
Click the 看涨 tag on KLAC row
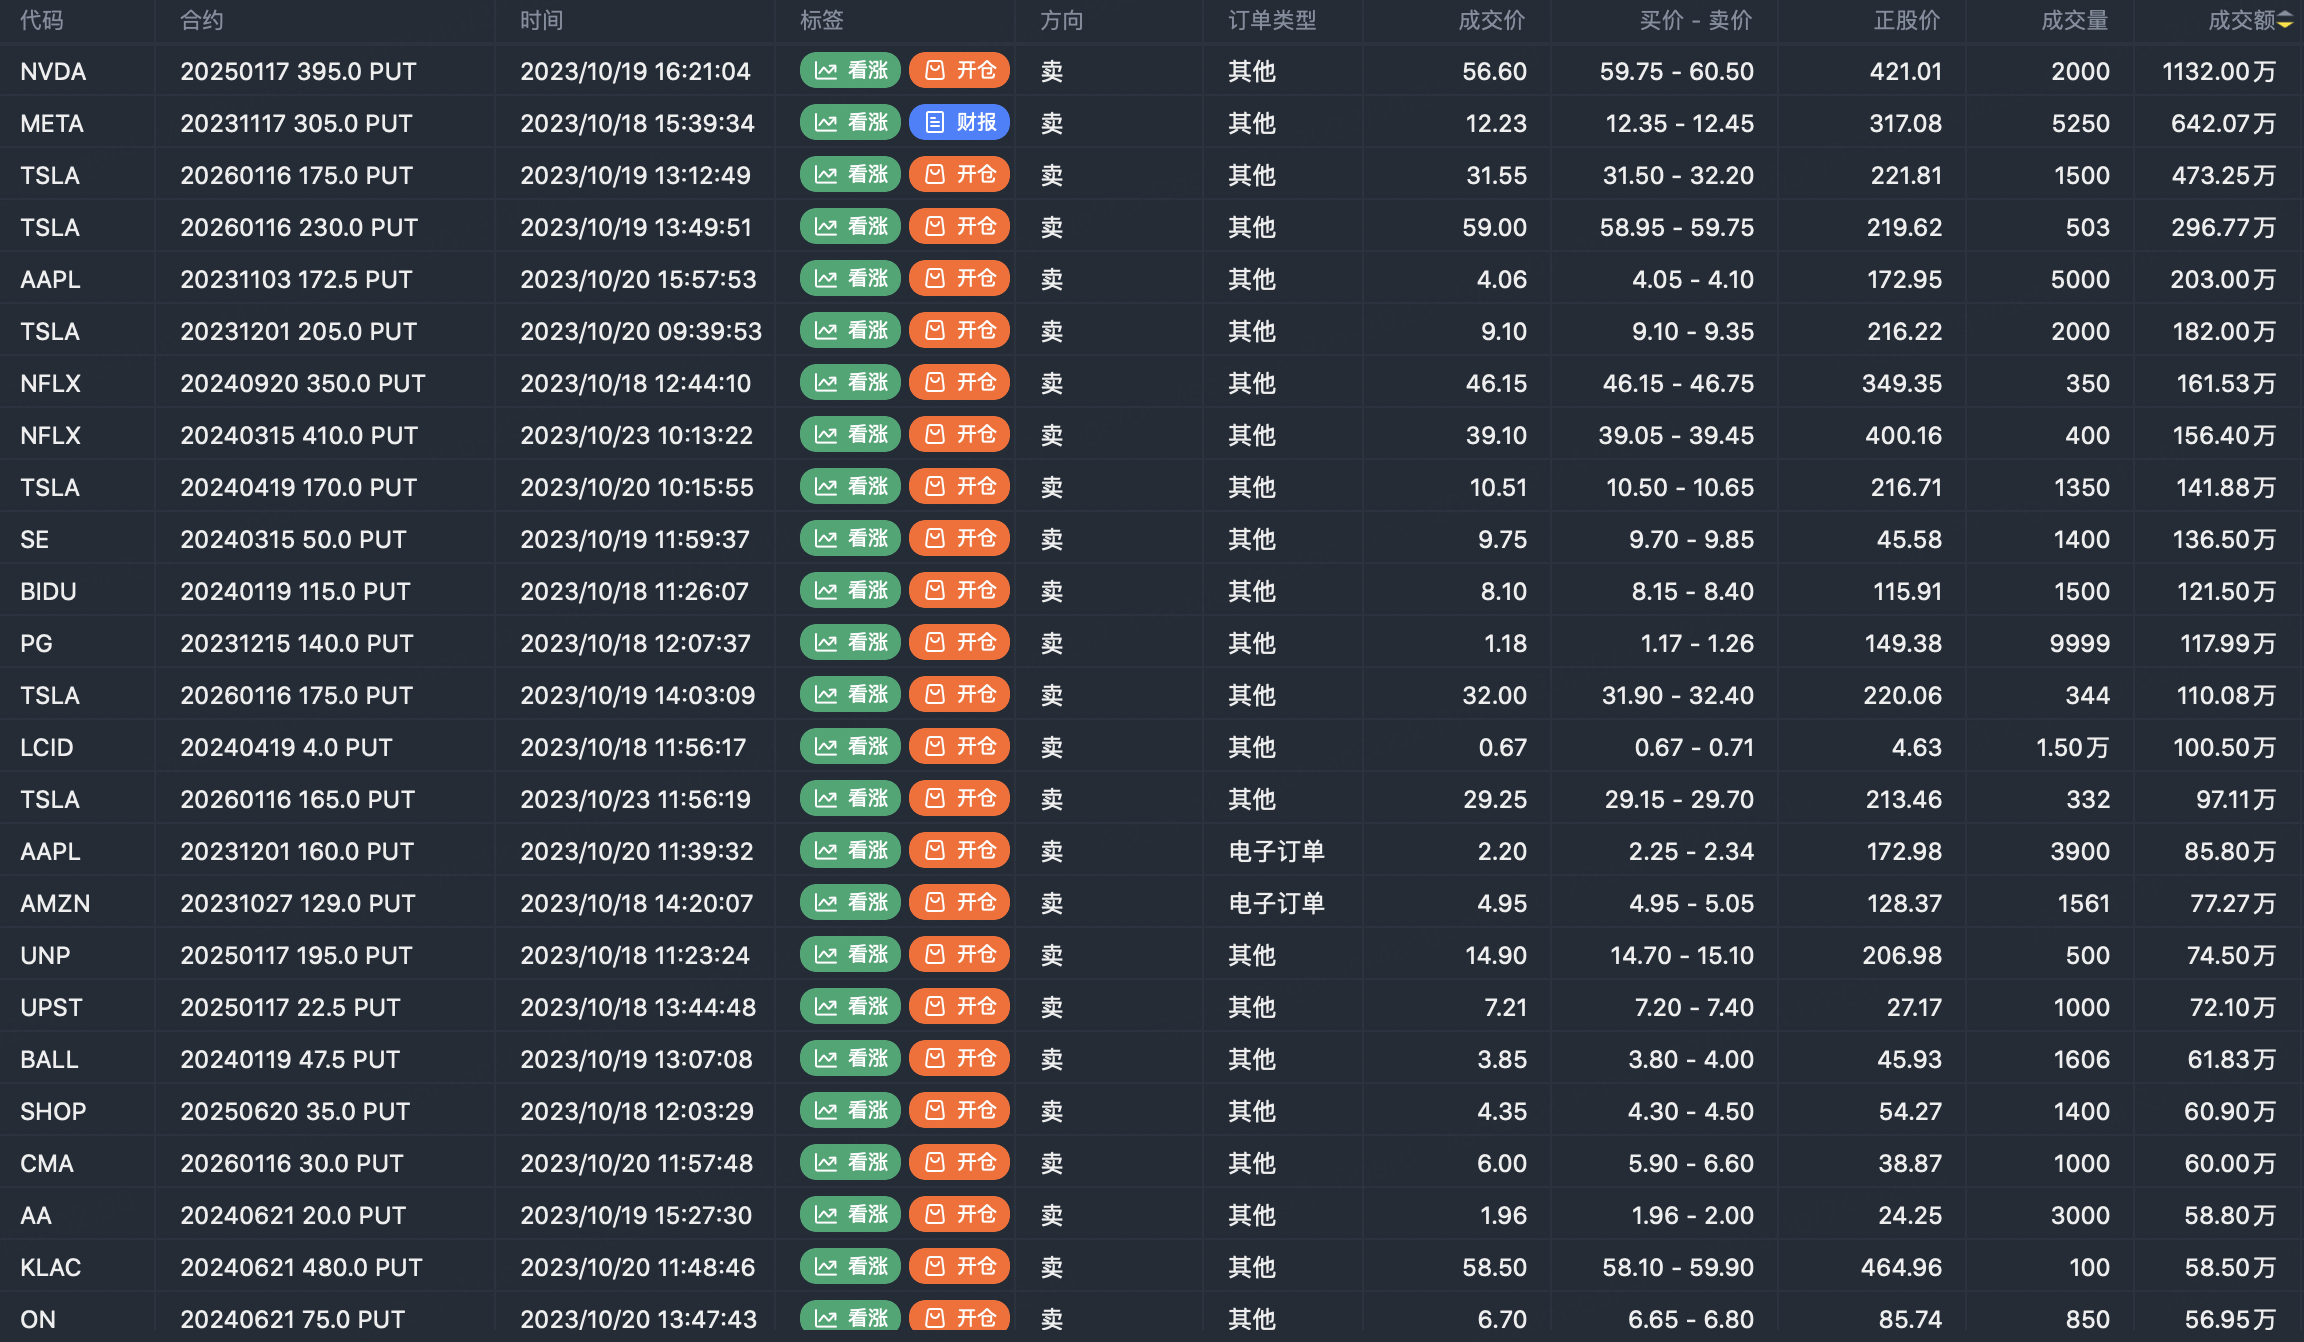click(x=850, y=1267)
